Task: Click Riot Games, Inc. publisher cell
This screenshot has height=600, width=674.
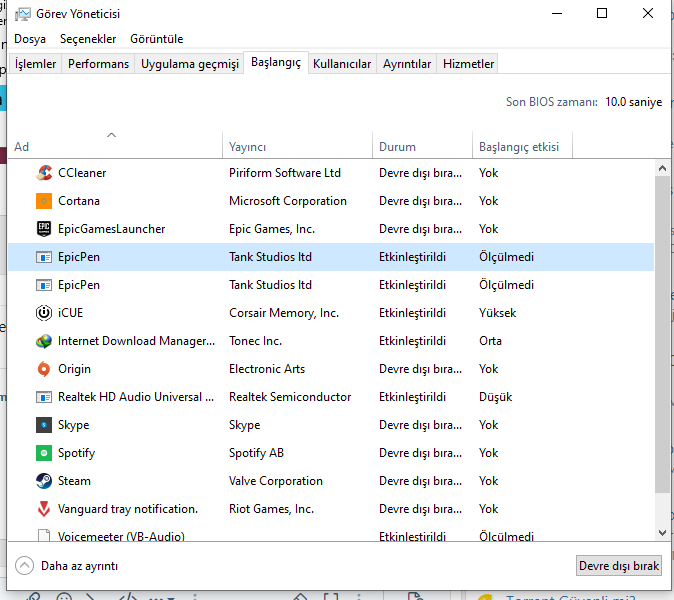Action: pos(271,509)
